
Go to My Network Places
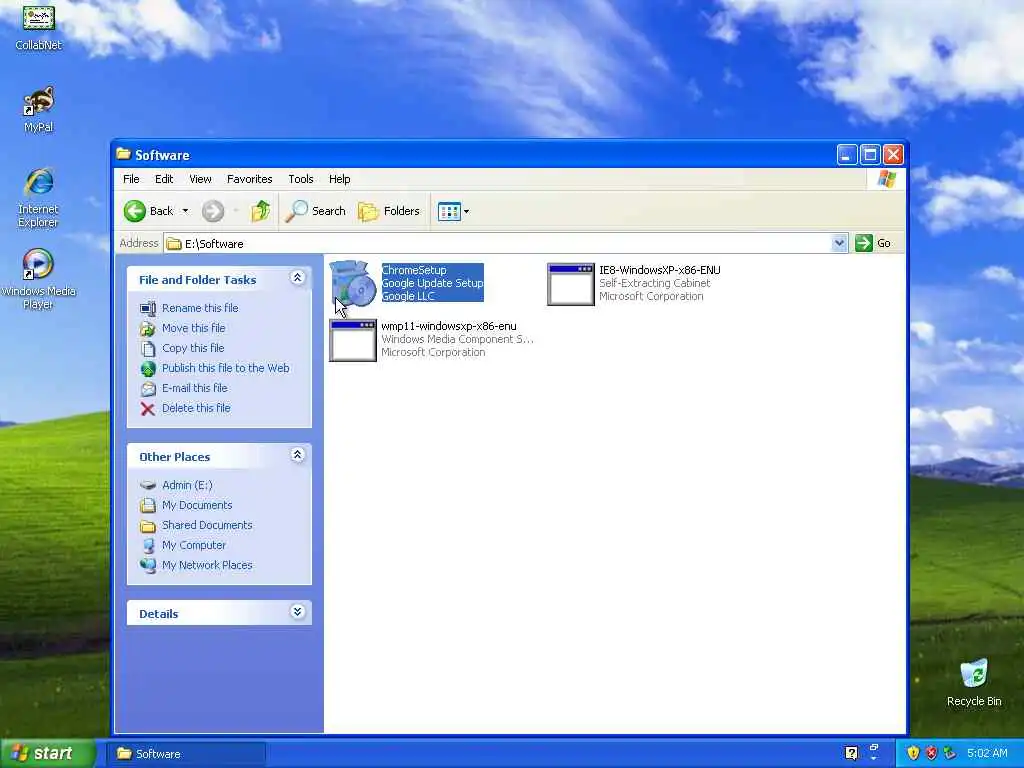coord(206,565)
